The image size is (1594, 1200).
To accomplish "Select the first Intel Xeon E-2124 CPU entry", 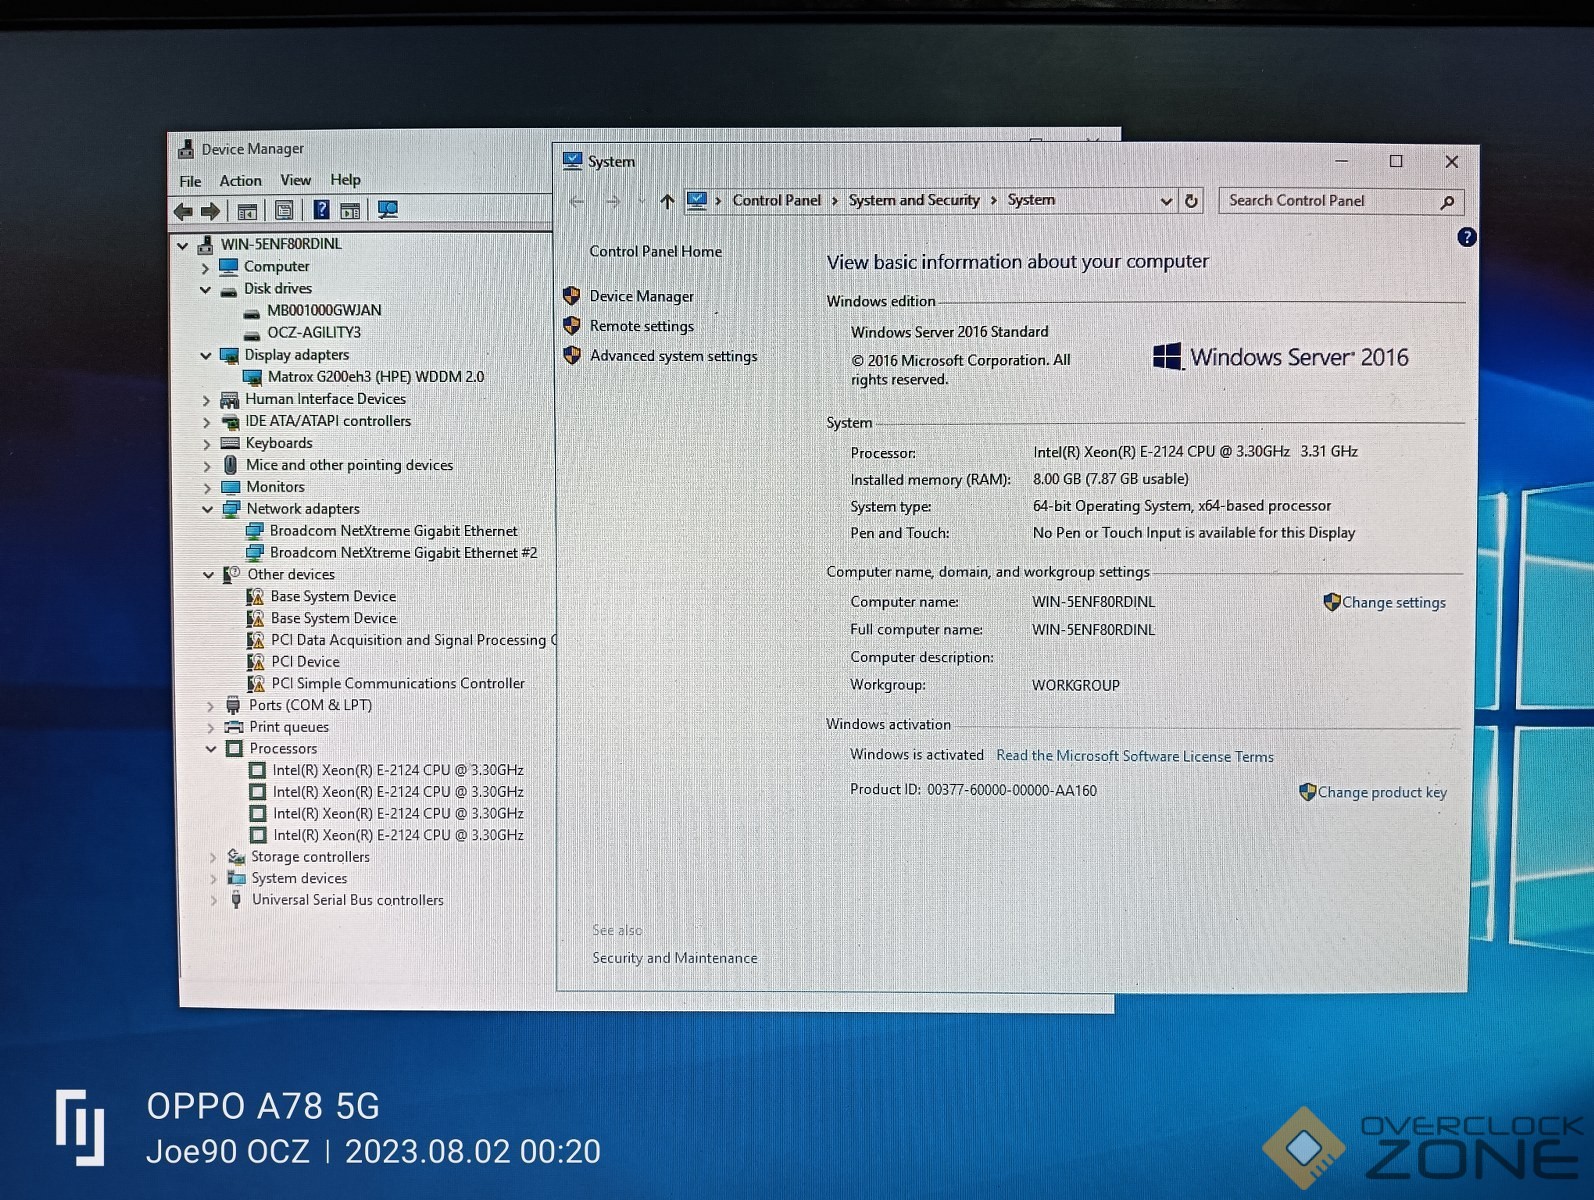I will click(398, 770).
